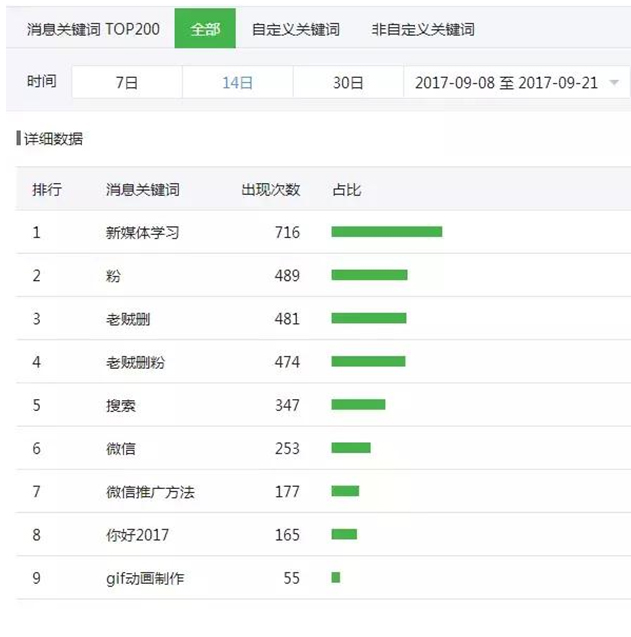Click the keyword gif动画制作
The width and height of the screenshot is (631, 637).
145,578
